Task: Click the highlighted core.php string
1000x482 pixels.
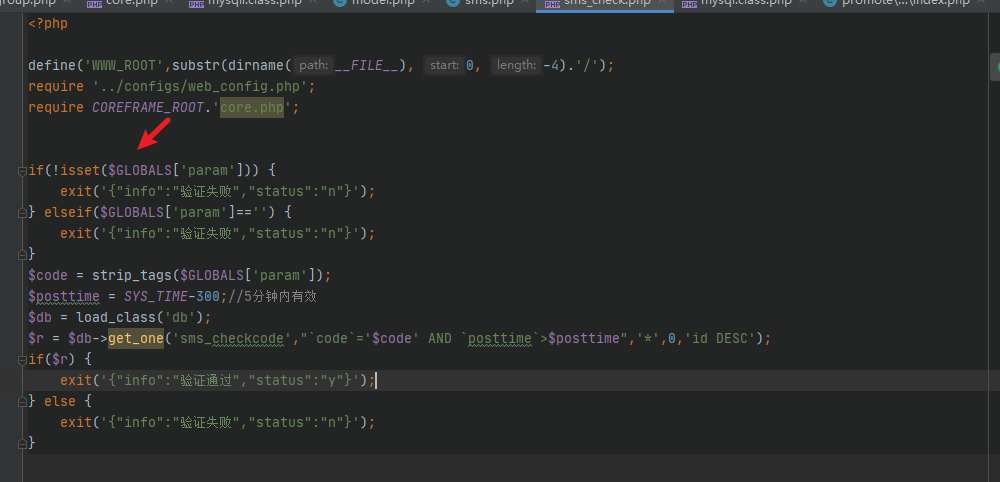Action: (x=252, y=107)
